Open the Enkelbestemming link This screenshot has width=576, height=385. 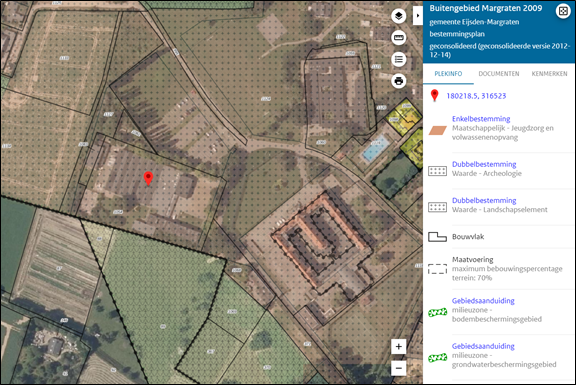pyautogui.click(x=481, y=119)
